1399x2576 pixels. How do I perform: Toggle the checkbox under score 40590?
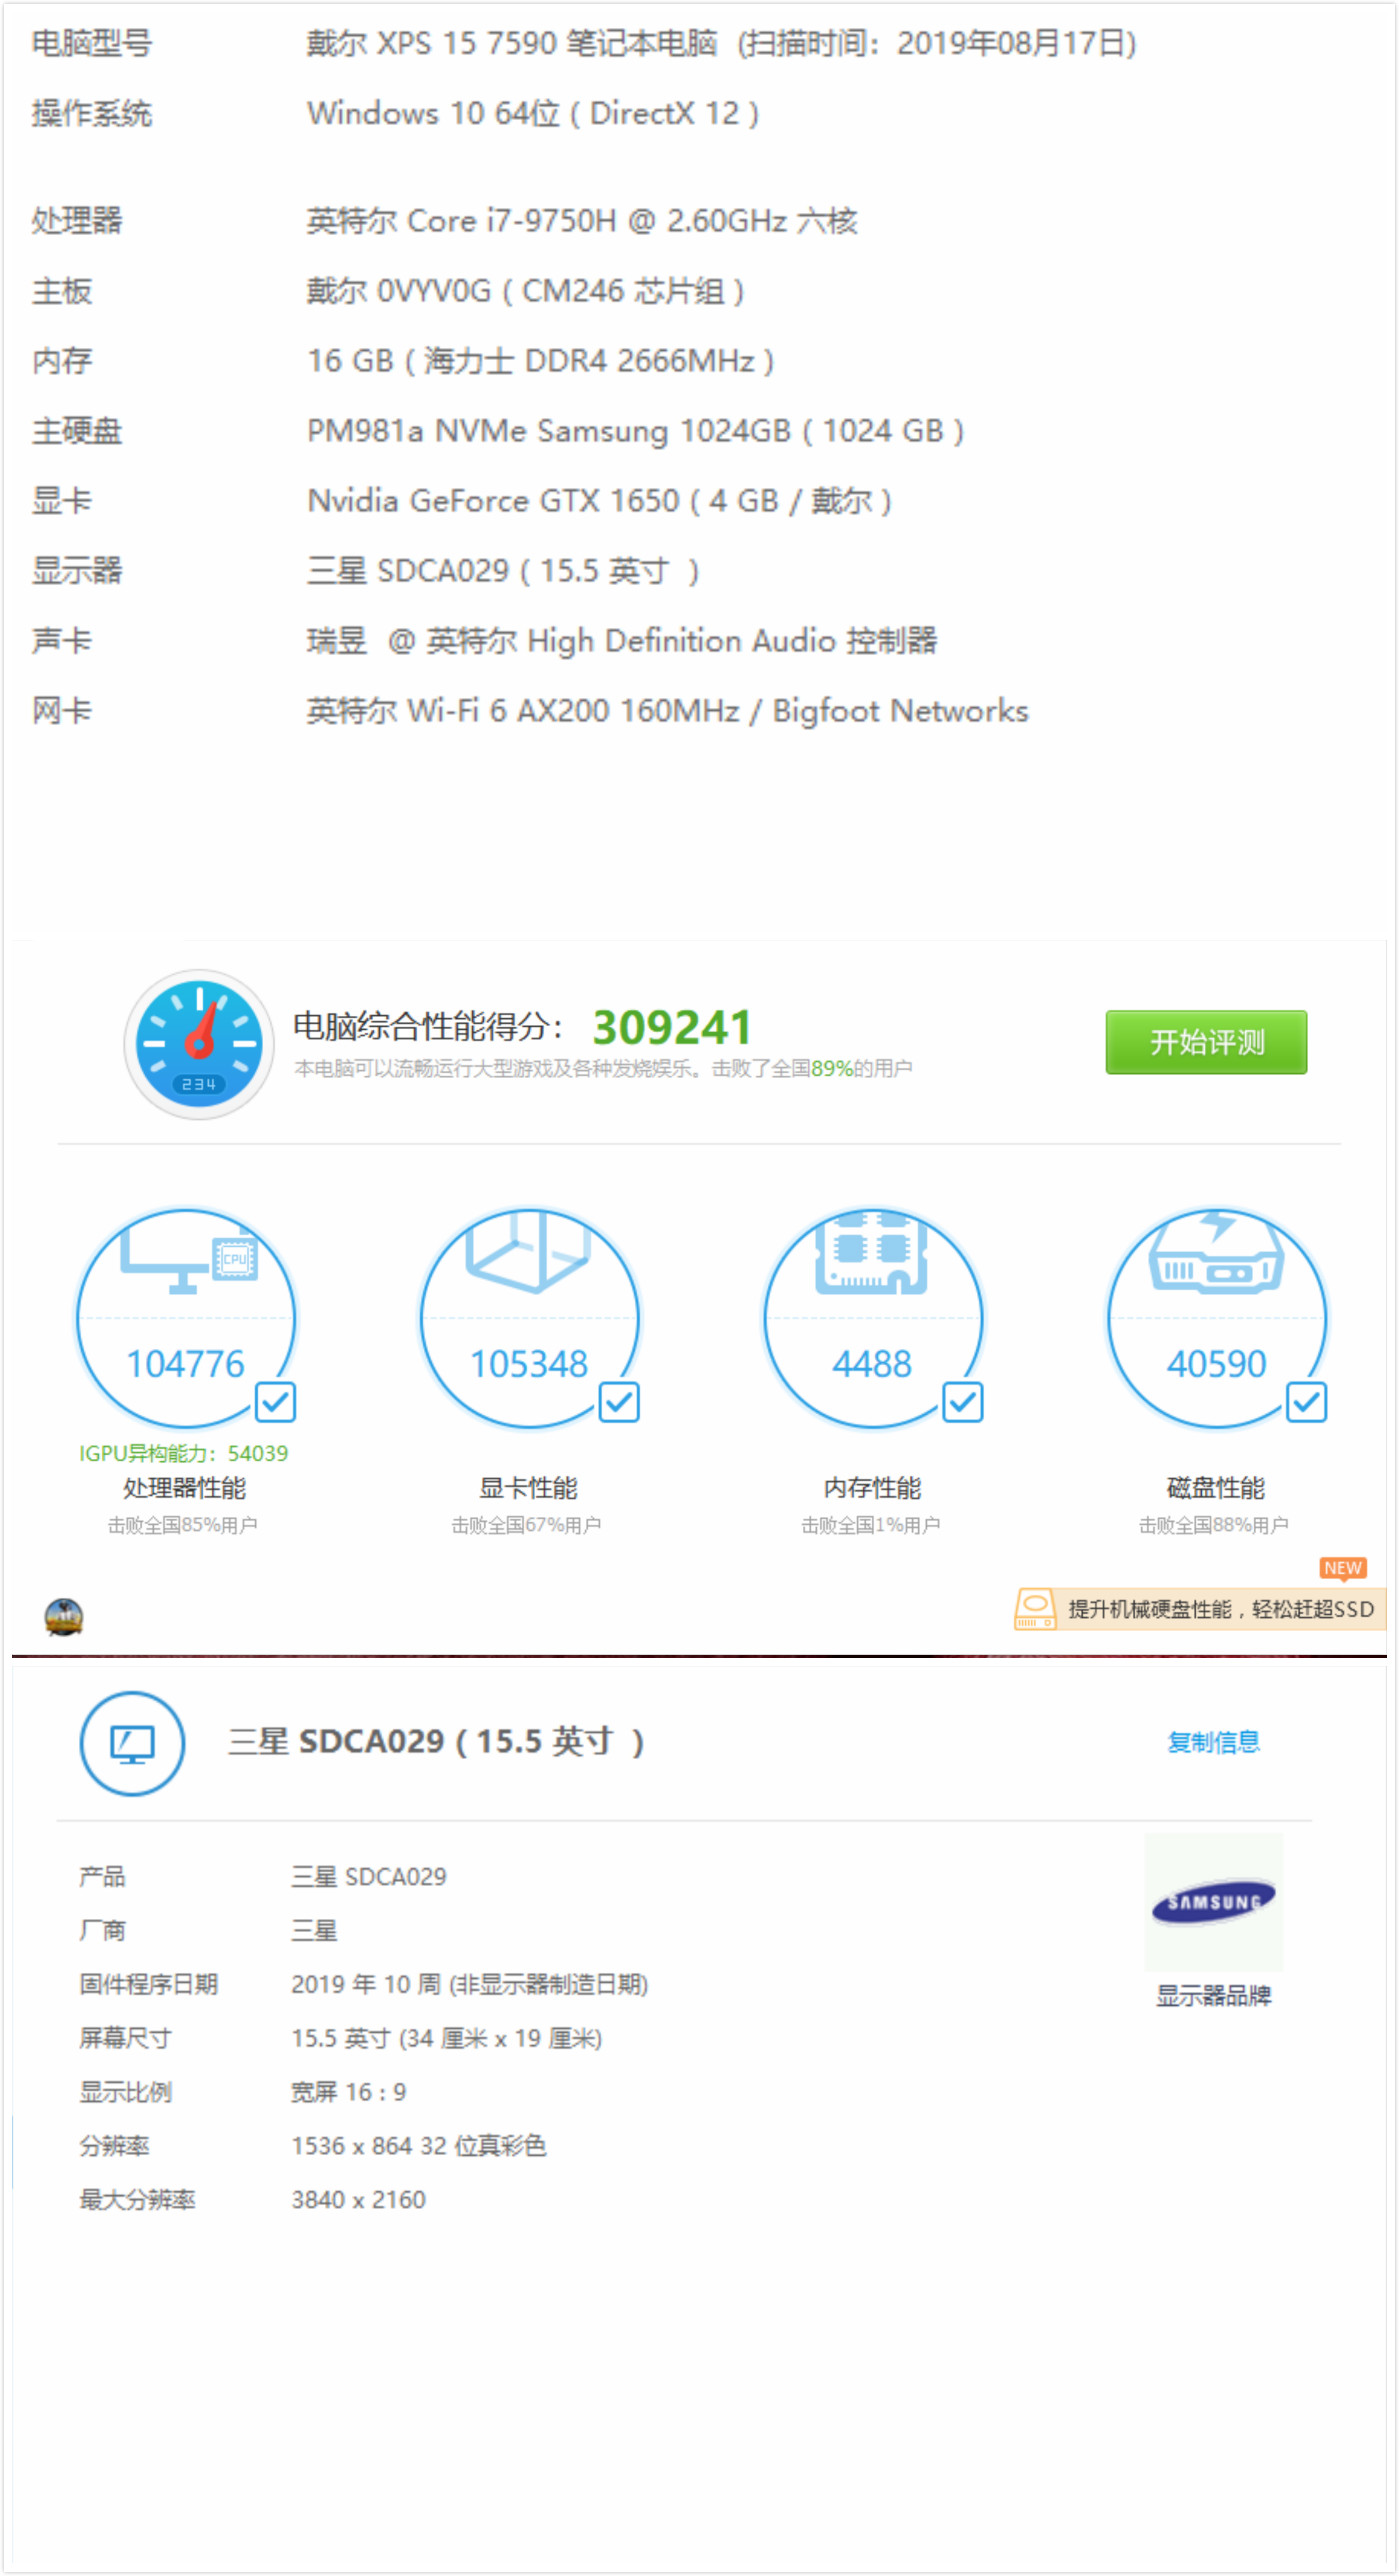[1306, 1402]
